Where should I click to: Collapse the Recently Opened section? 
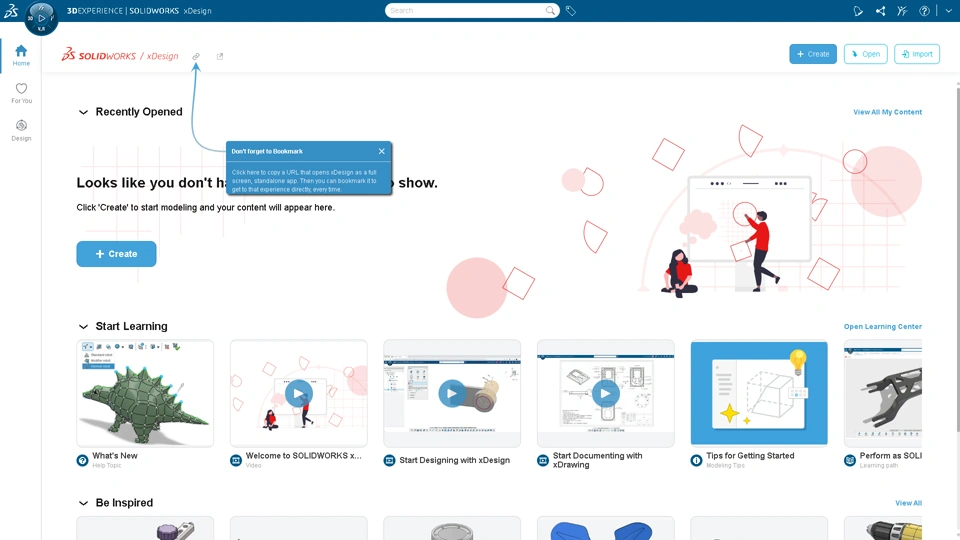click(83, 112)
